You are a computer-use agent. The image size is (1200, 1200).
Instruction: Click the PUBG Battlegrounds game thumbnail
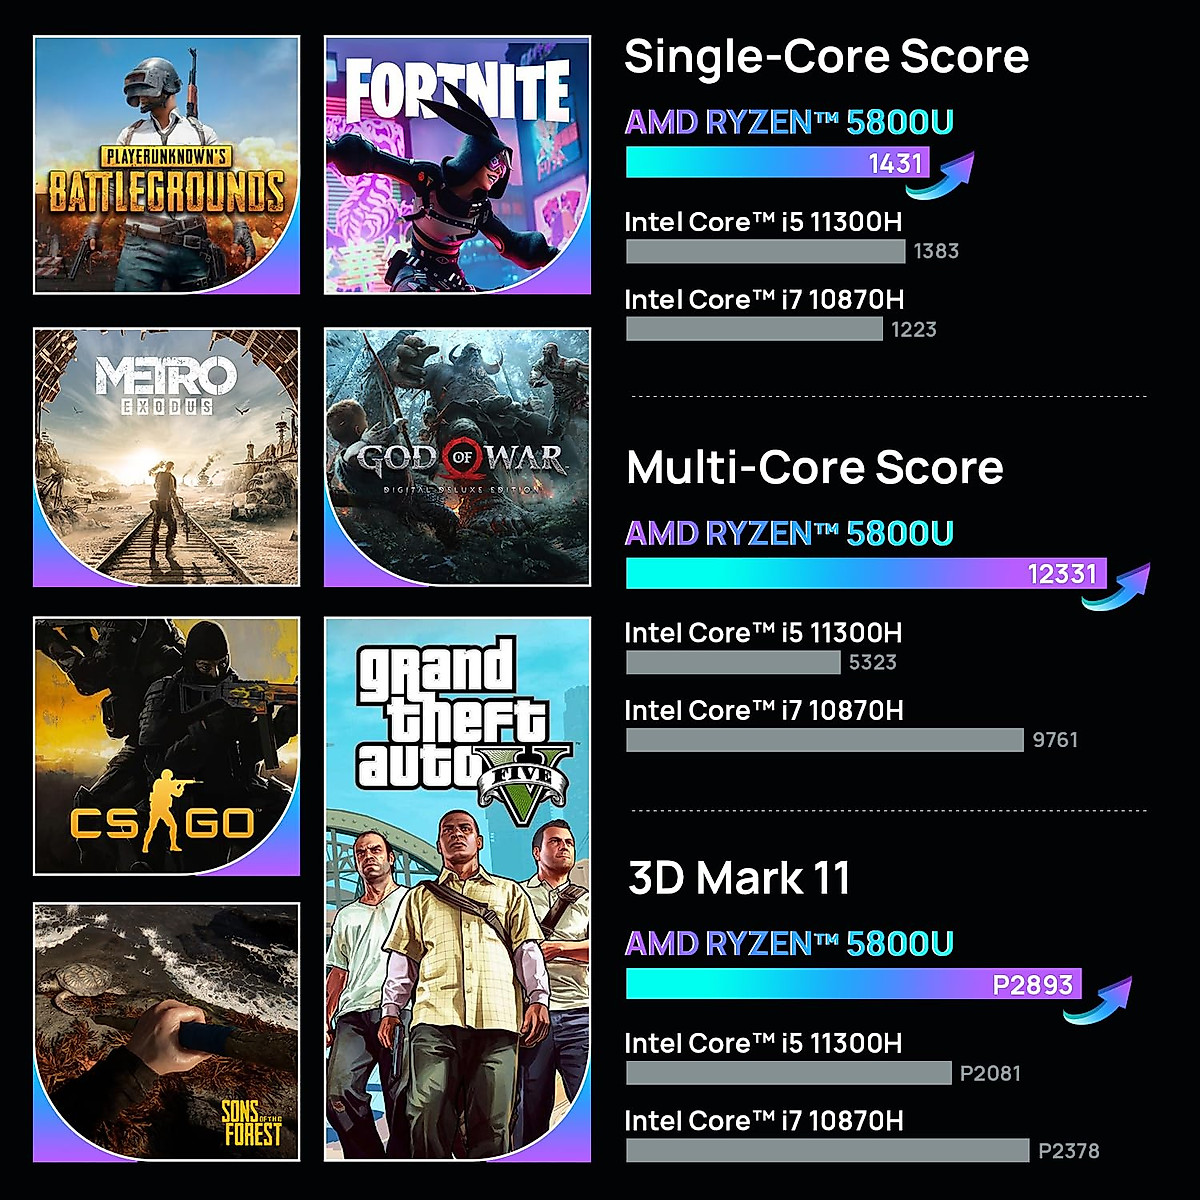point(166,165)
